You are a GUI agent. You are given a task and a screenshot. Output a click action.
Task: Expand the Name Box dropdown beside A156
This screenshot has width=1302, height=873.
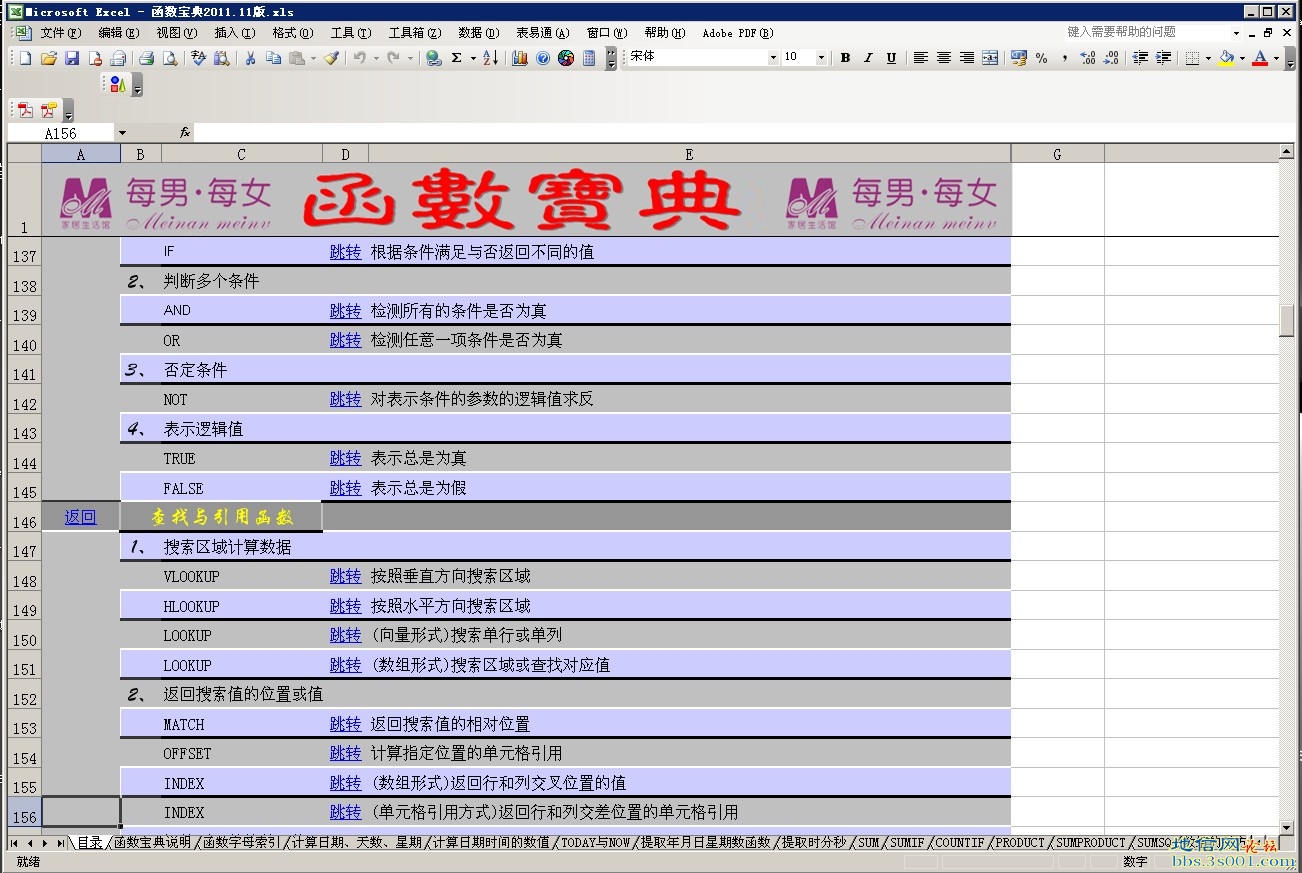click(x=122, y=133)
